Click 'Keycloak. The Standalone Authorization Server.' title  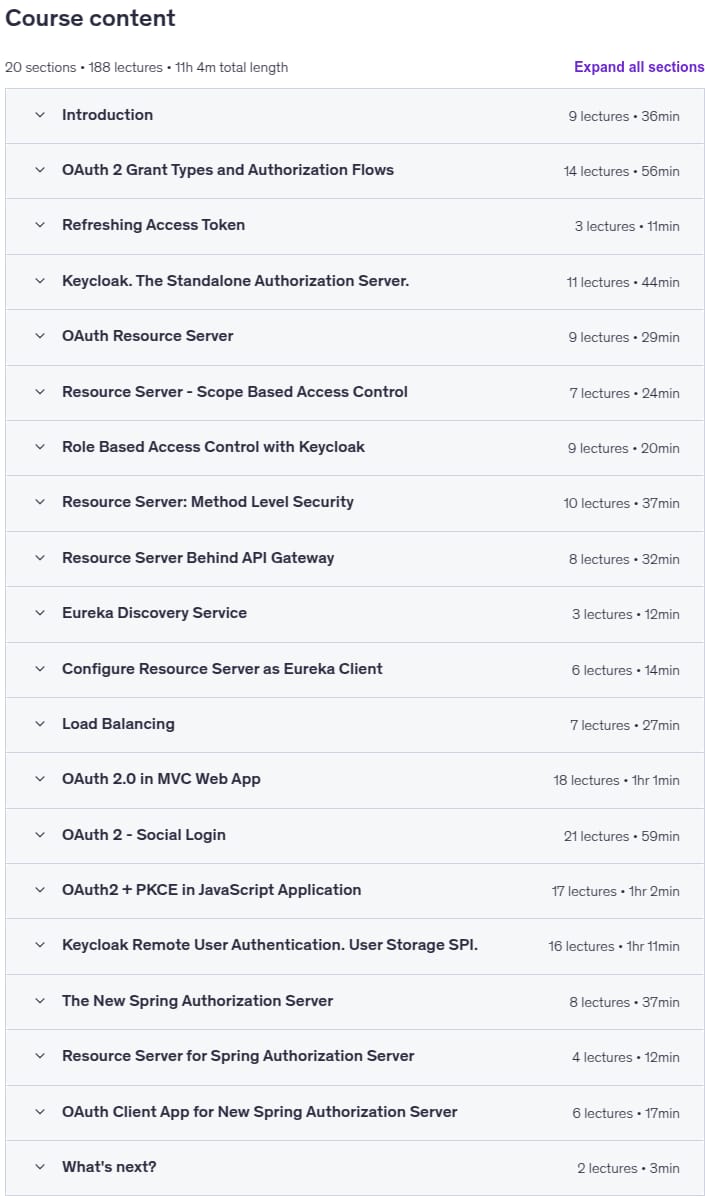point(236,281)
